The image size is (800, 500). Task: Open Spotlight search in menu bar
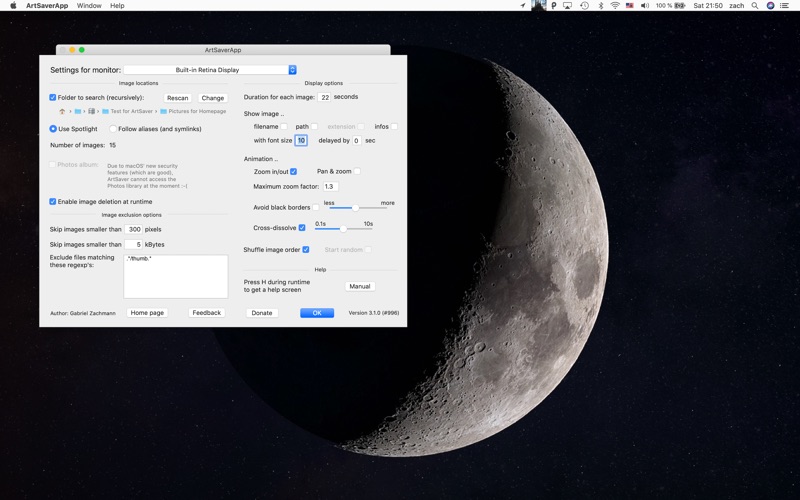(755, 6)
